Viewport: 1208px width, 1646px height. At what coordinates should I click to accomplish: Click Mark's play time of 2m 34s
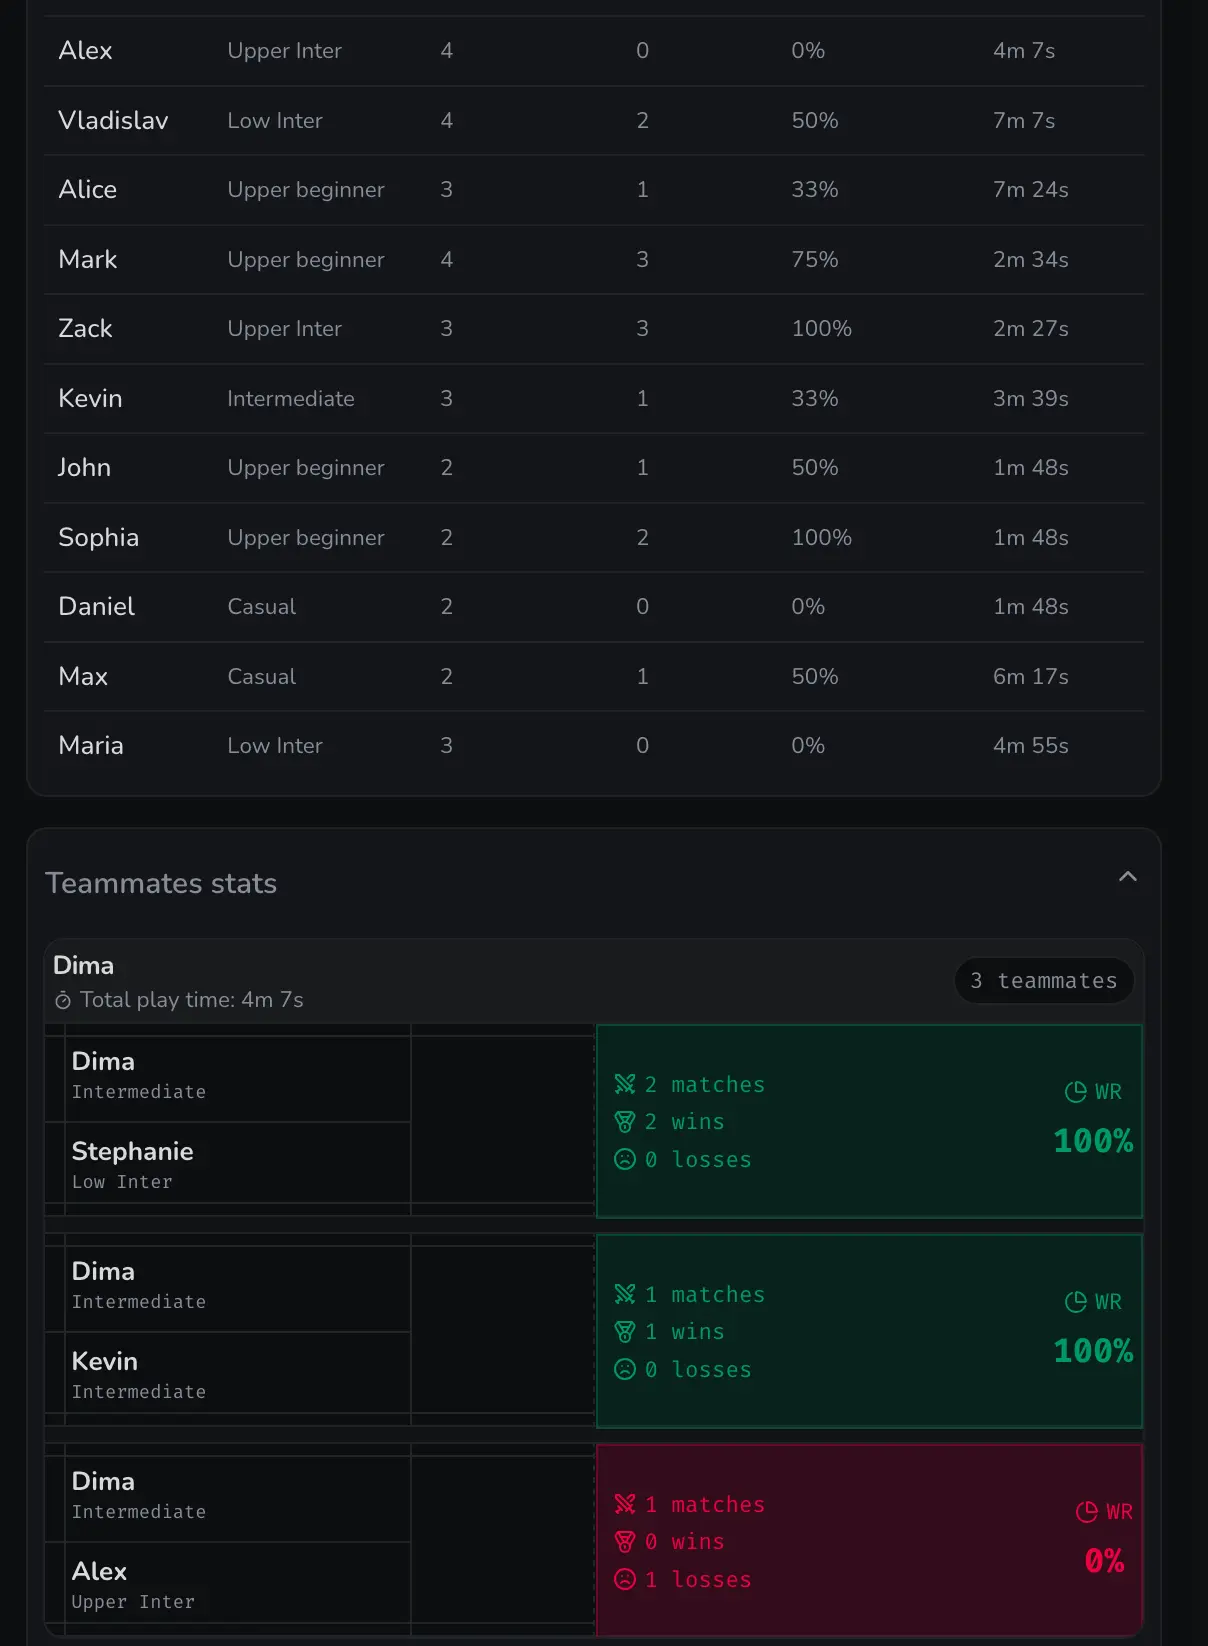(x=1030, y=259)
